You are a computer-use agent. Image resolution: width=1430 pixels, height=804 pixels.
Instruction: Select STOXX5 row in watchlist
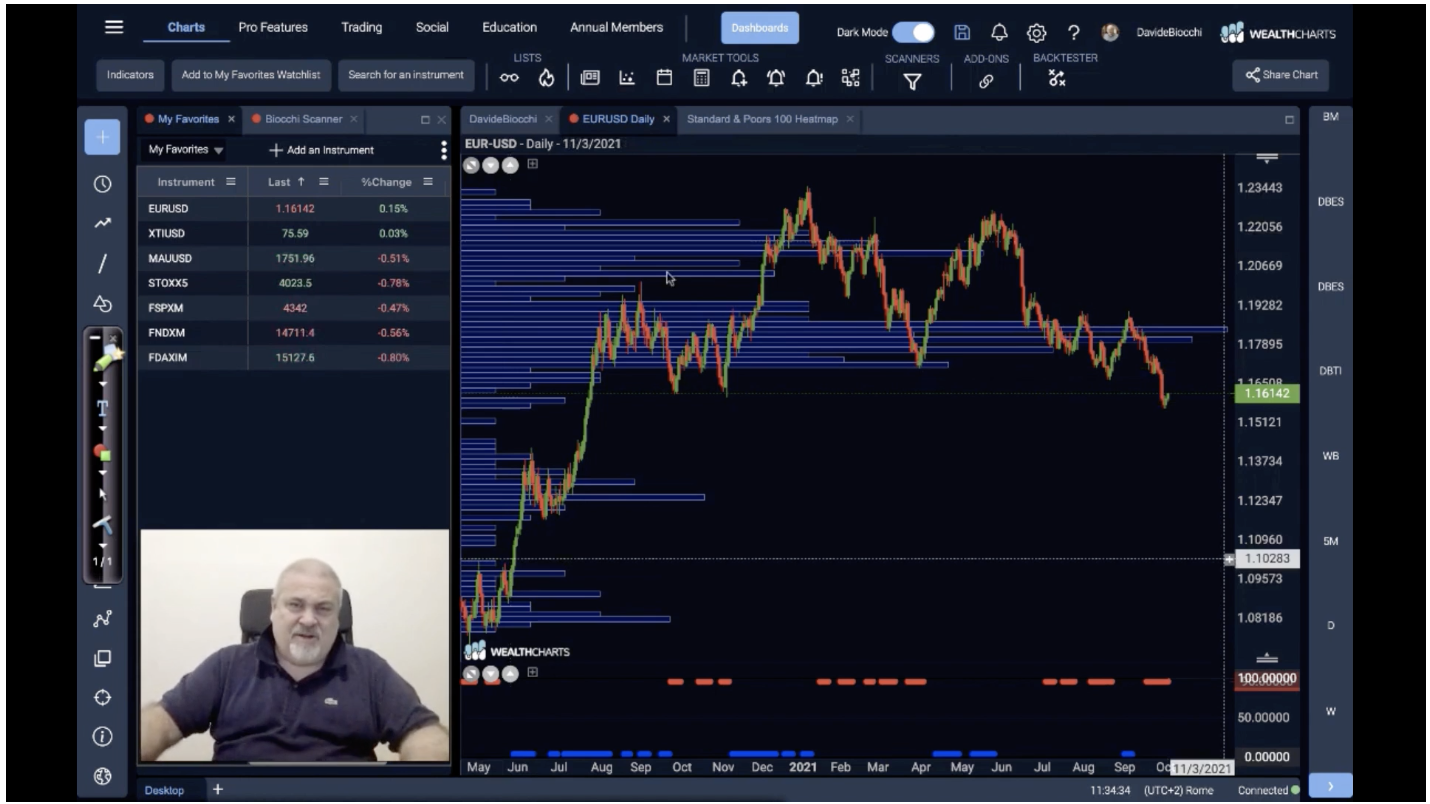(293, 283)
